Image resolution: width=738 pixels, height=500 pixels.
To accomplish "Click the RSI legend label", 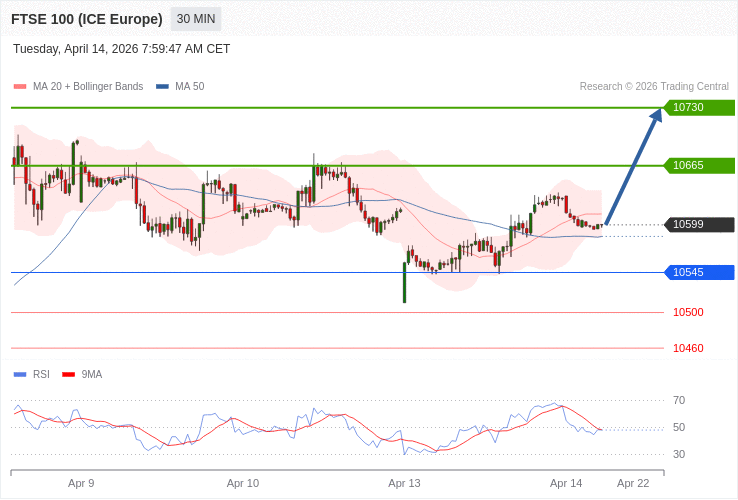I will coord(41,374).
